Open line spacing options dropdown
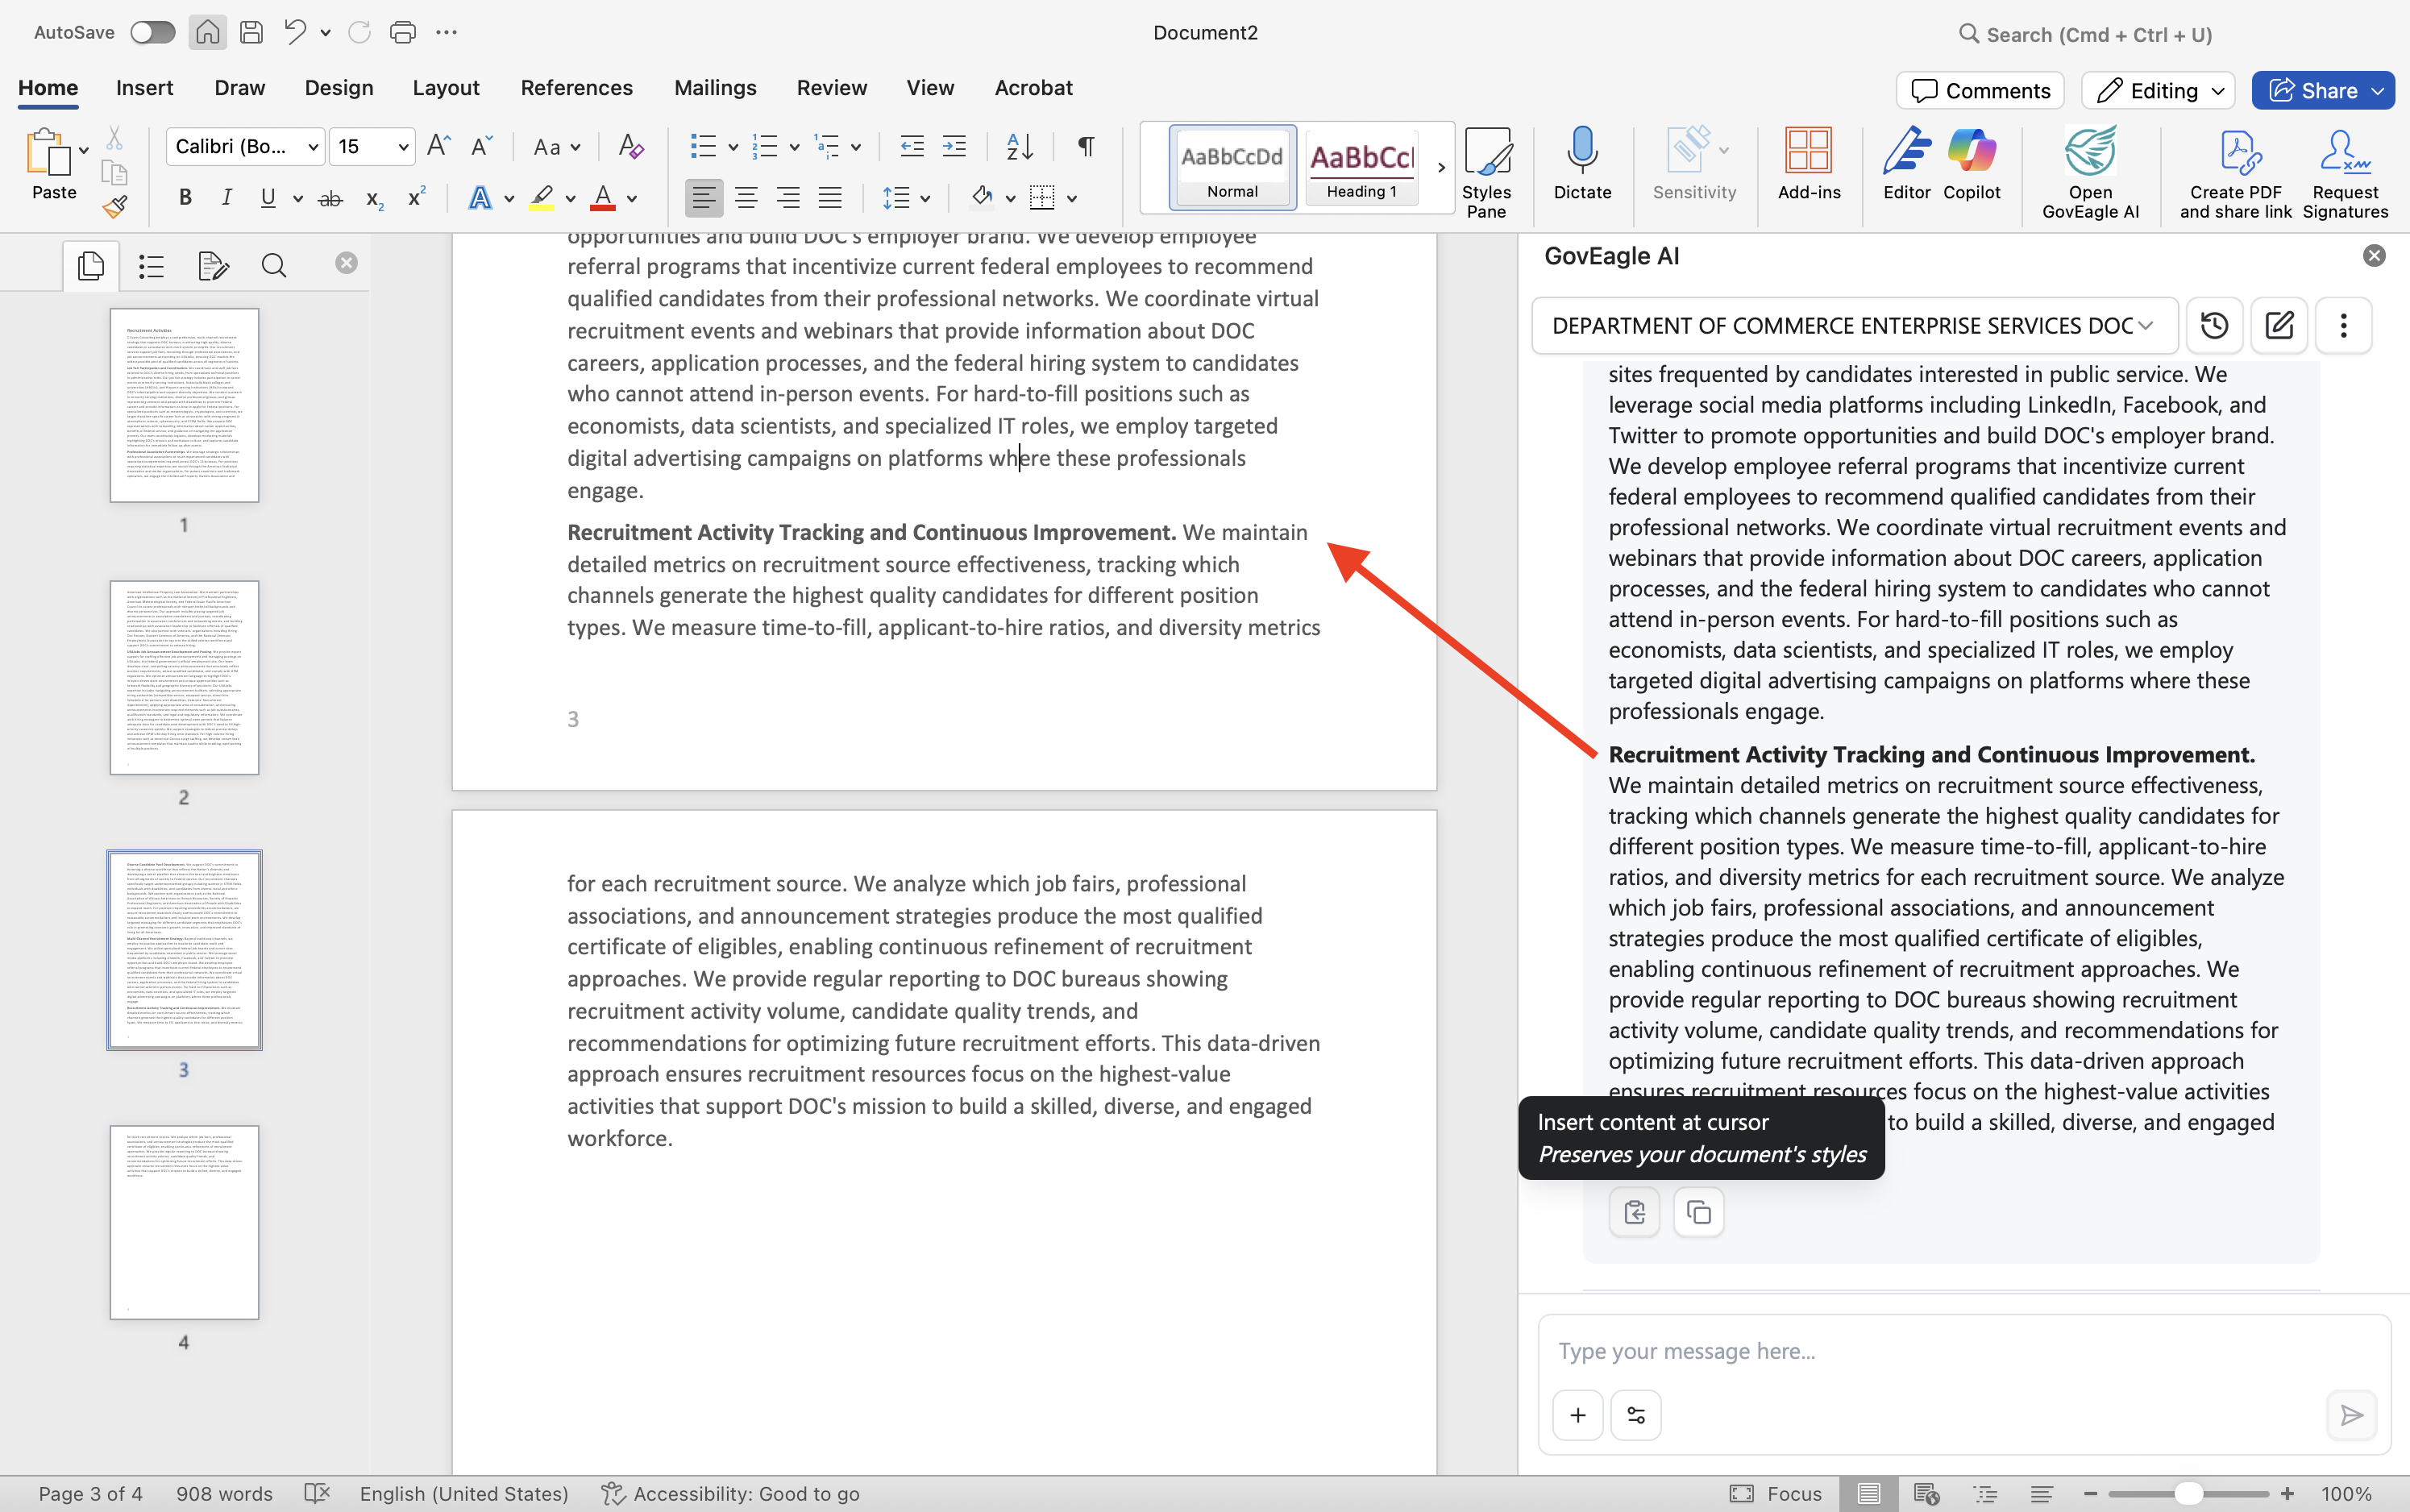Image resolution: width=2410 pixels, height=1512 pixels. pyautogui.click(x=925, y=199)
